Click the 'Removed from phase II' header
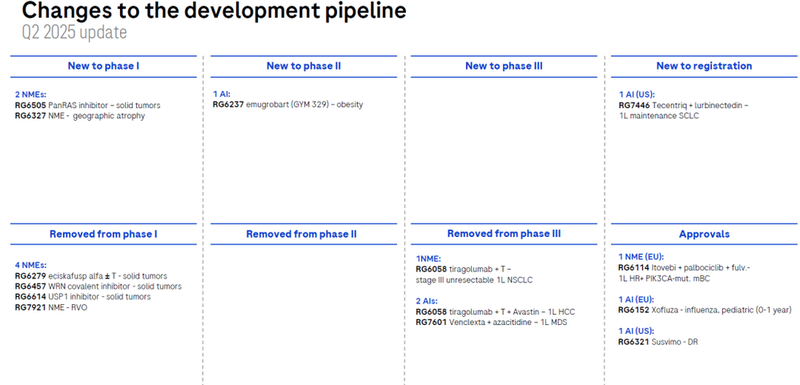This screenshot has height=385, width=800. coord(302,235)
